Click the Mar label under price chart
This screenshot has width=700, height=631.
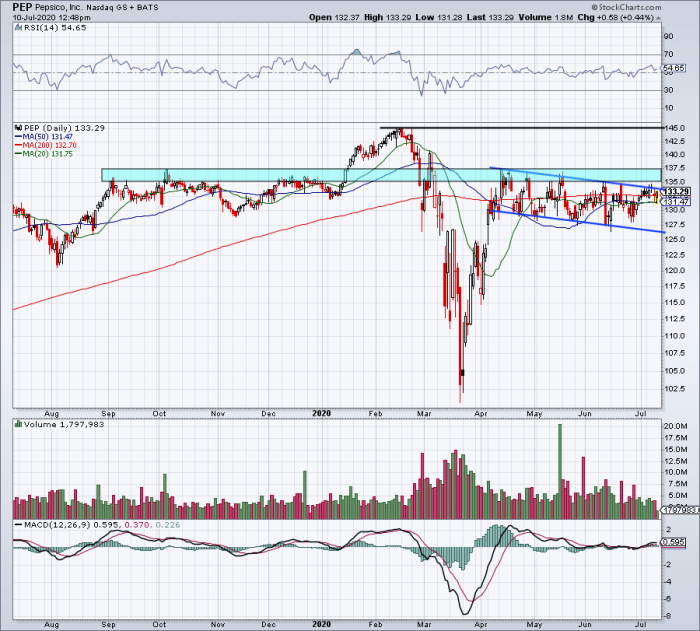pyautogui.click(x=424, y=414)
